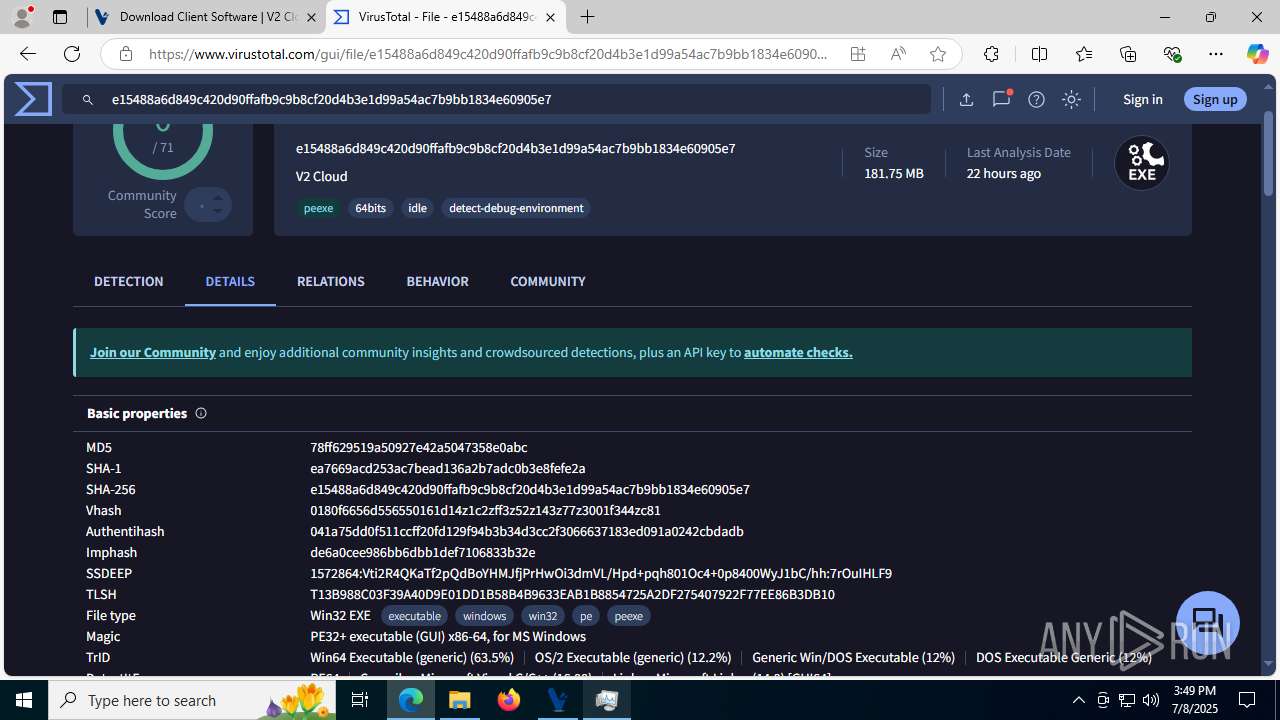Click the executable file type tag
This screenshot has height=720, width=1280.
[x=414, y=616]
